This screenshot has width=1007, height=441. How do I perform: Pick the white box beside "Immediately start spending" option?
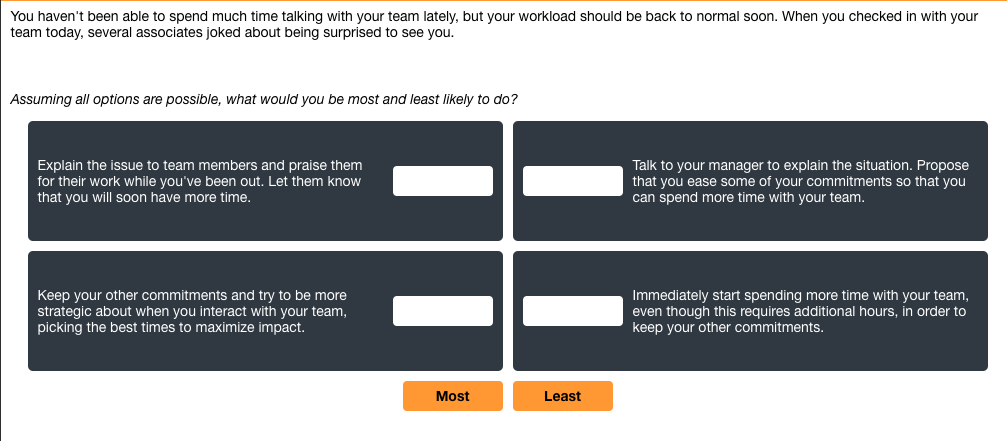pos(572,311)
